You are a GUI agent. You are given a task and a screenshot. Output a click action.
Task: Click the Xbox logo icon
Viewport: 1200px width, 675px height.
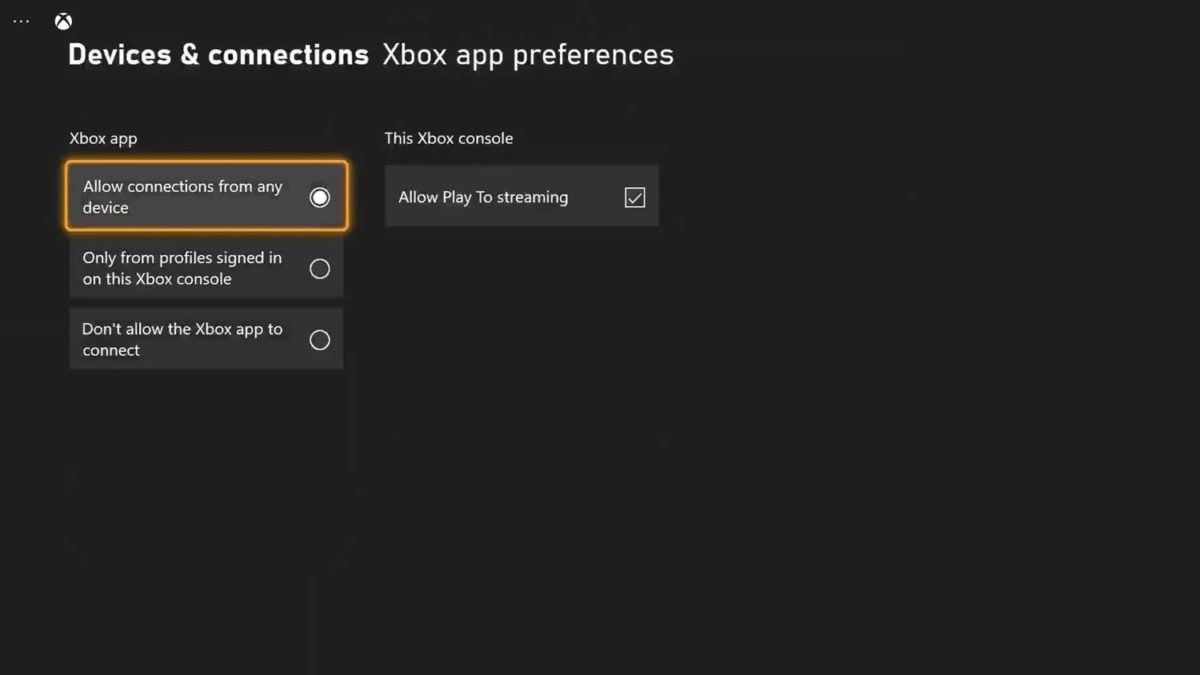[63, 21]
